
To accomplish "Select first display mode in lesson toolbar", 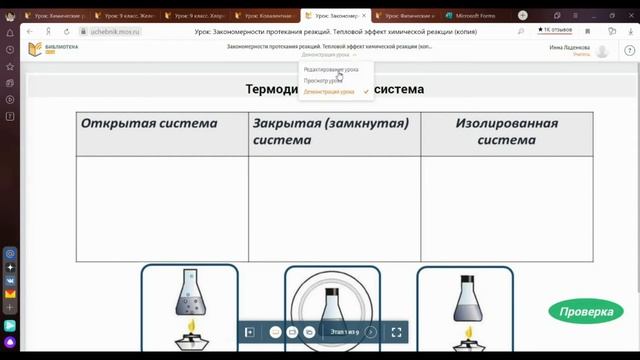I will point(276,332).
